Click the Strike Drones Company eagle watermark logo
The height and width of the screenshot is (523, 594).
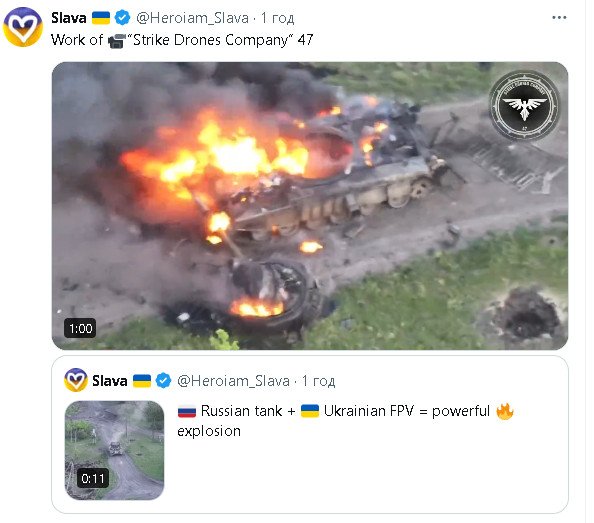524,106
